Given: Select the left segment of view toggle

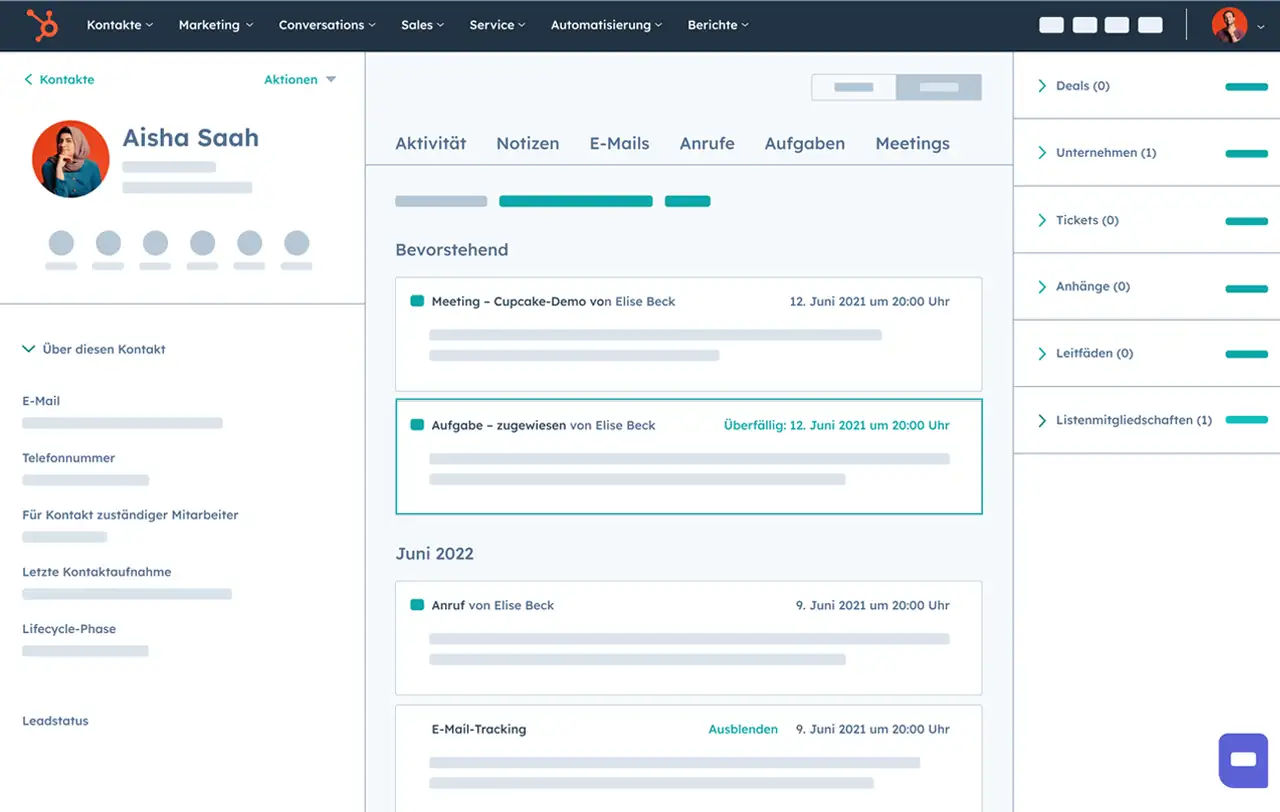Looking at the screenshot, I should 853,88.
